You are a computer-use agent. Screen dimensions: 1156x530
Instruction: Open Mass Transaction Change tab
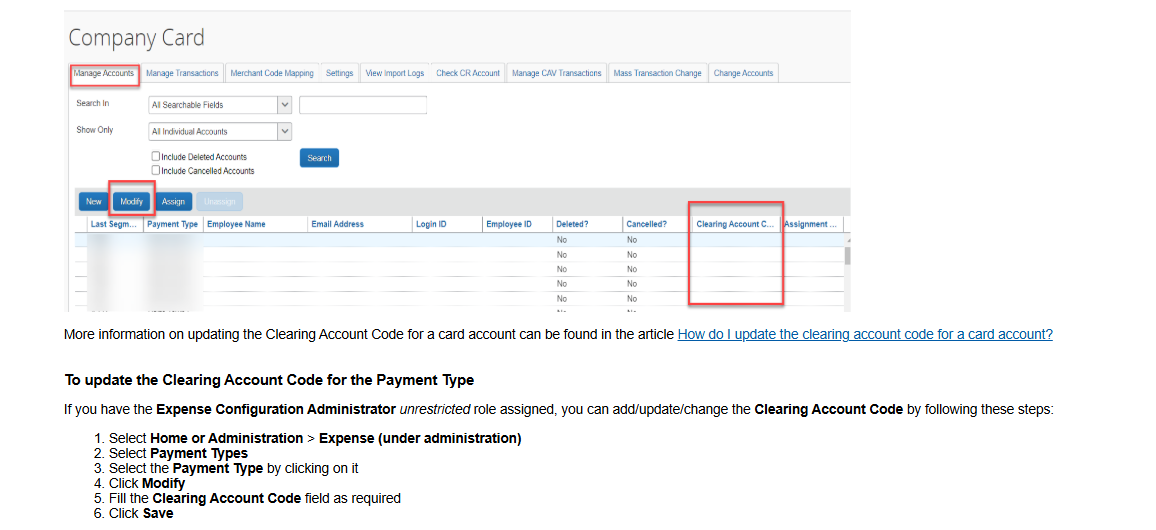pyautogui.click(x=657, y=73)
